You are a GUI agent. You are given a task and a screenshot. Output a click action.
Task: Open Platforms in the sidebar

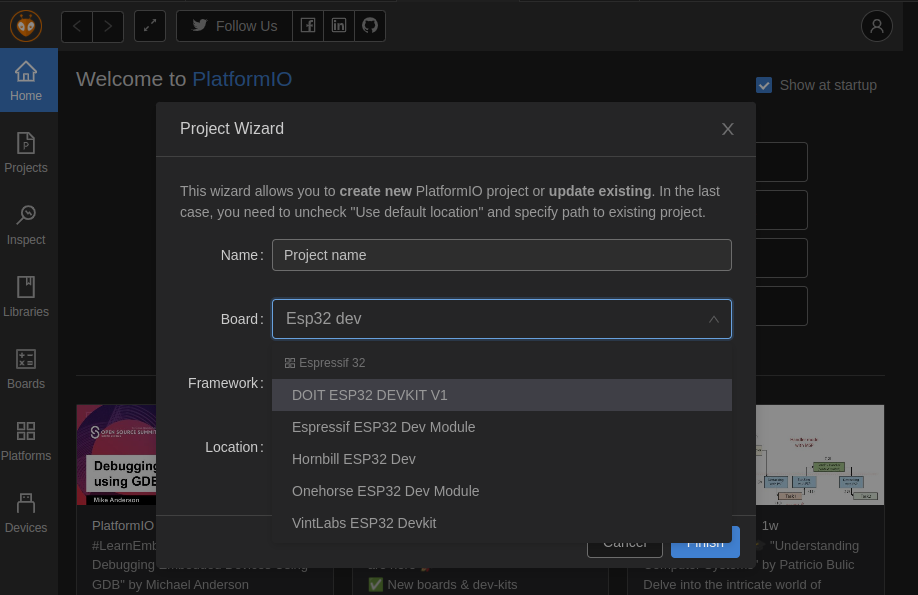click(x=26, y=440)
